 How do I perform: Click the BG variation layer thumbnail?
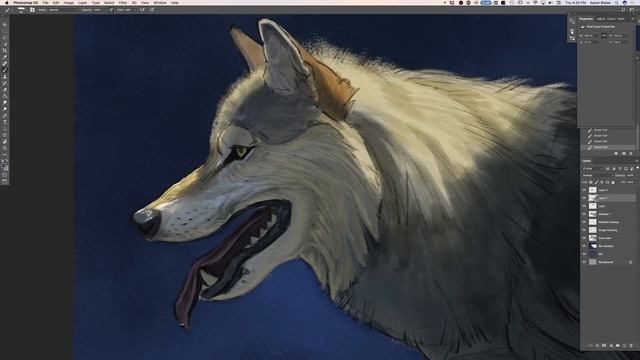[x=593, y=246]
